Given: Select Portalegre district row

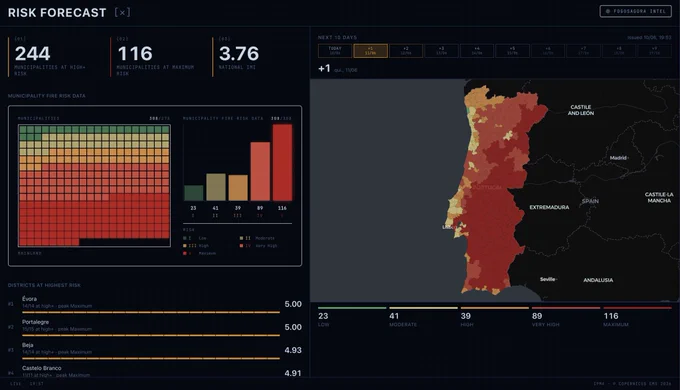Looking at the screenshot, I should click(x=155, y=328).
